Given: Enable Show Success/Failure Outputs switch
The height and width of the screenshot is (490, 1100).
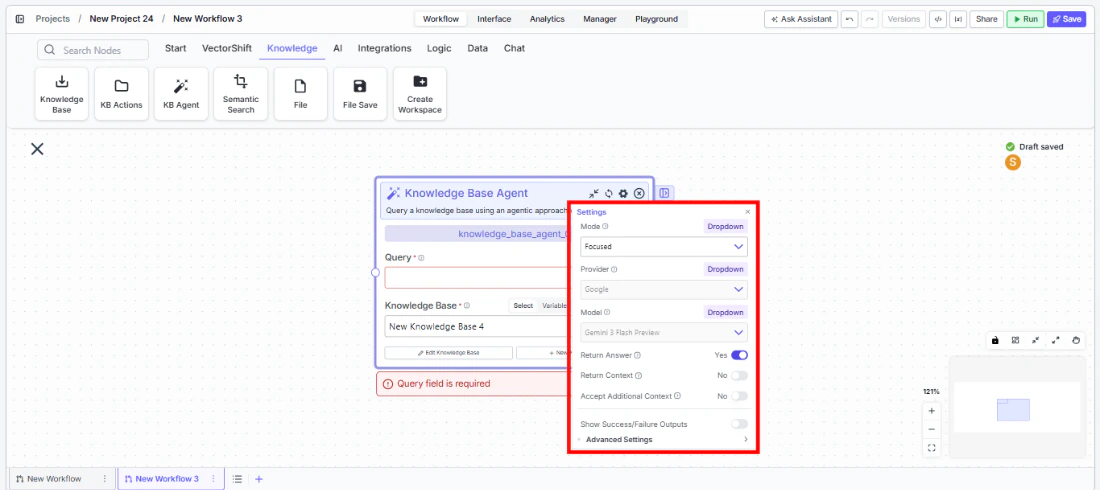Looking at the screenshot, I should 739,424.
